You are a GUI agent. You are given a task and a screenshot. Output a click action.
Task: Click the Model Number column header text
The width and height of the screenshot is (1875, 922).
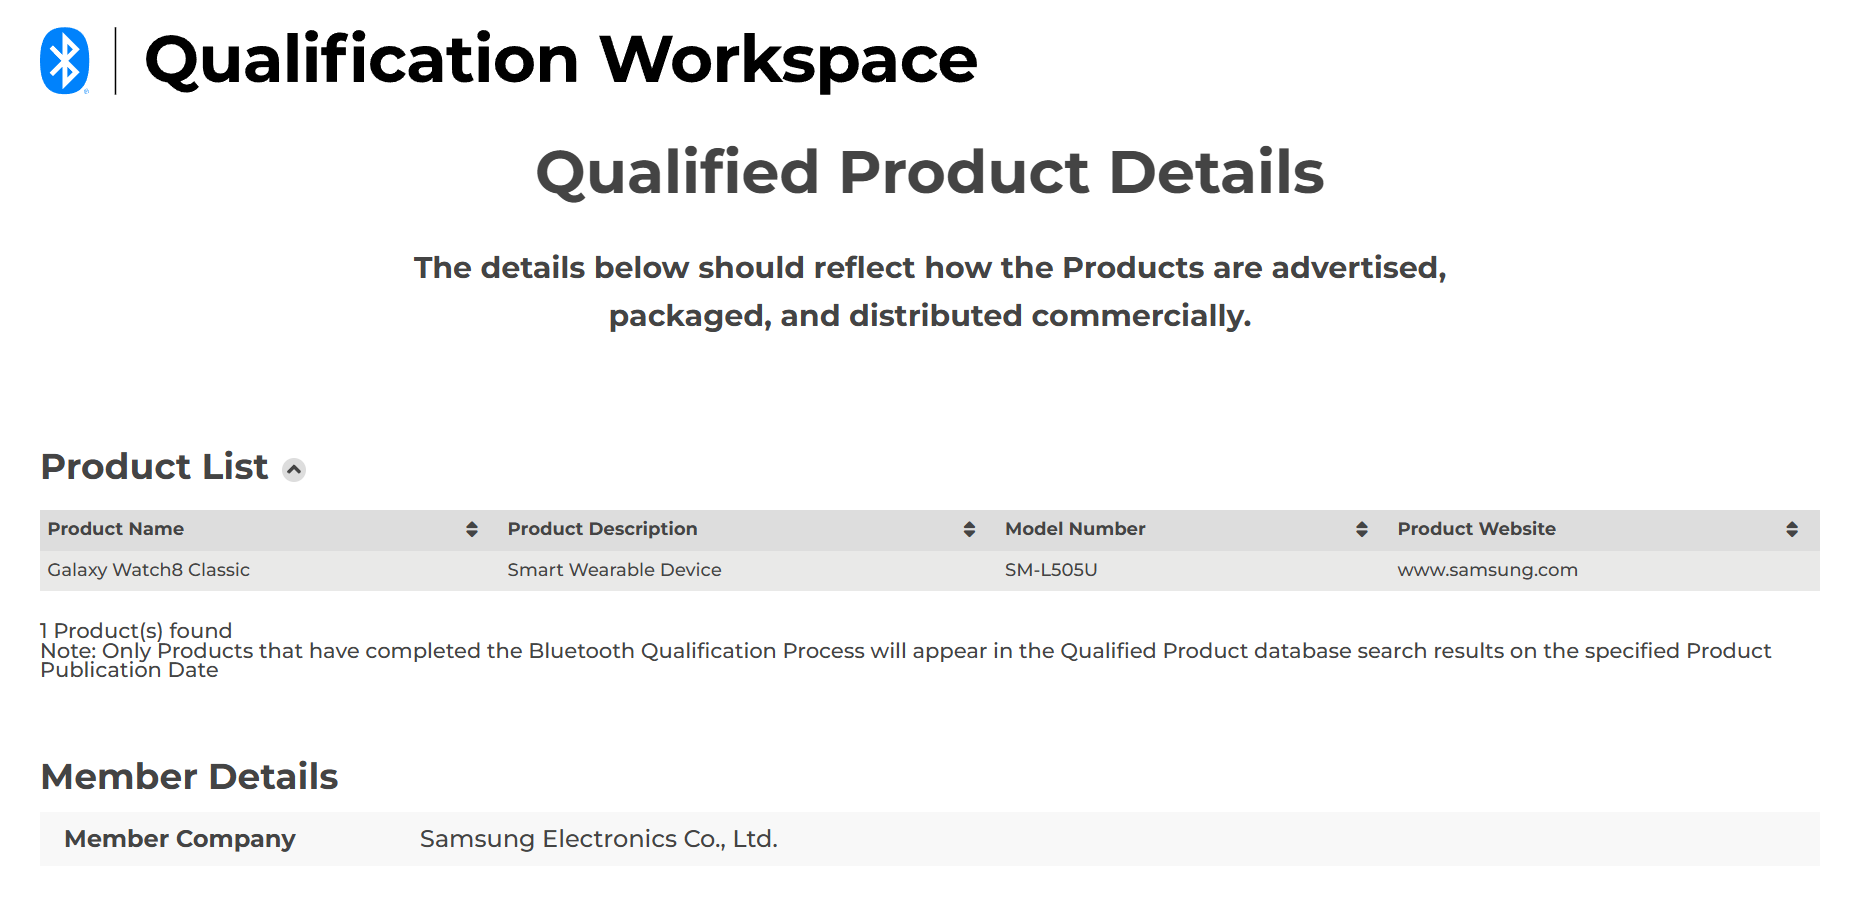[x=1075, y=529]
